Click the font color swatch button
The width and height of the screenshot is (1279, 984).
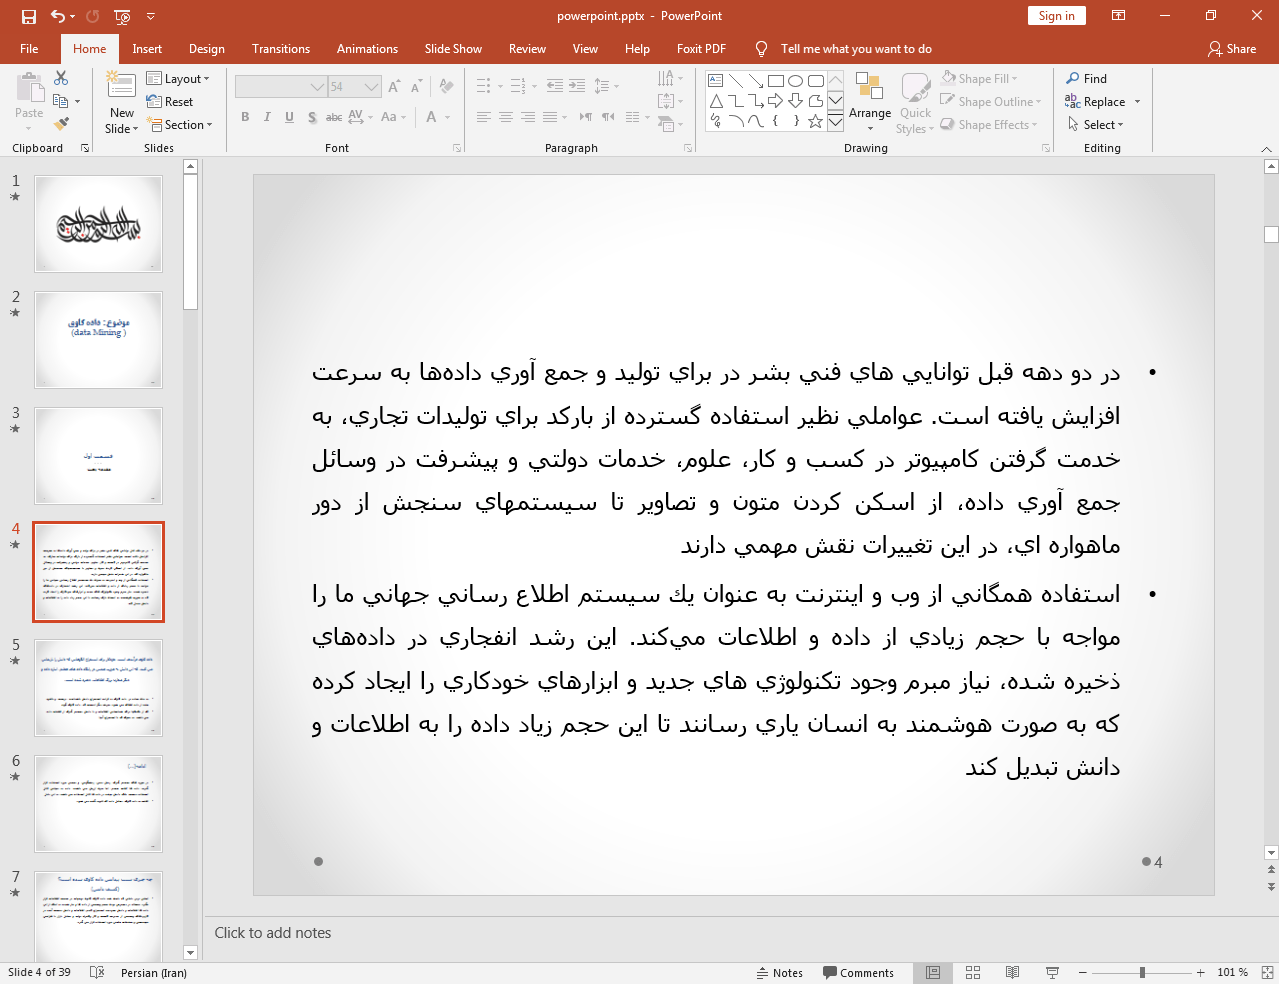[432, 117]
